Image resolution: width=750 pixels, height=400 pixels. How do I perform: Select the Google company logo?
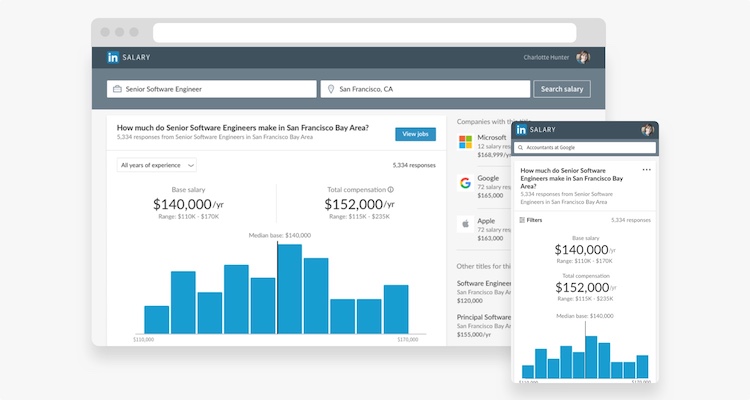(465, 183)
